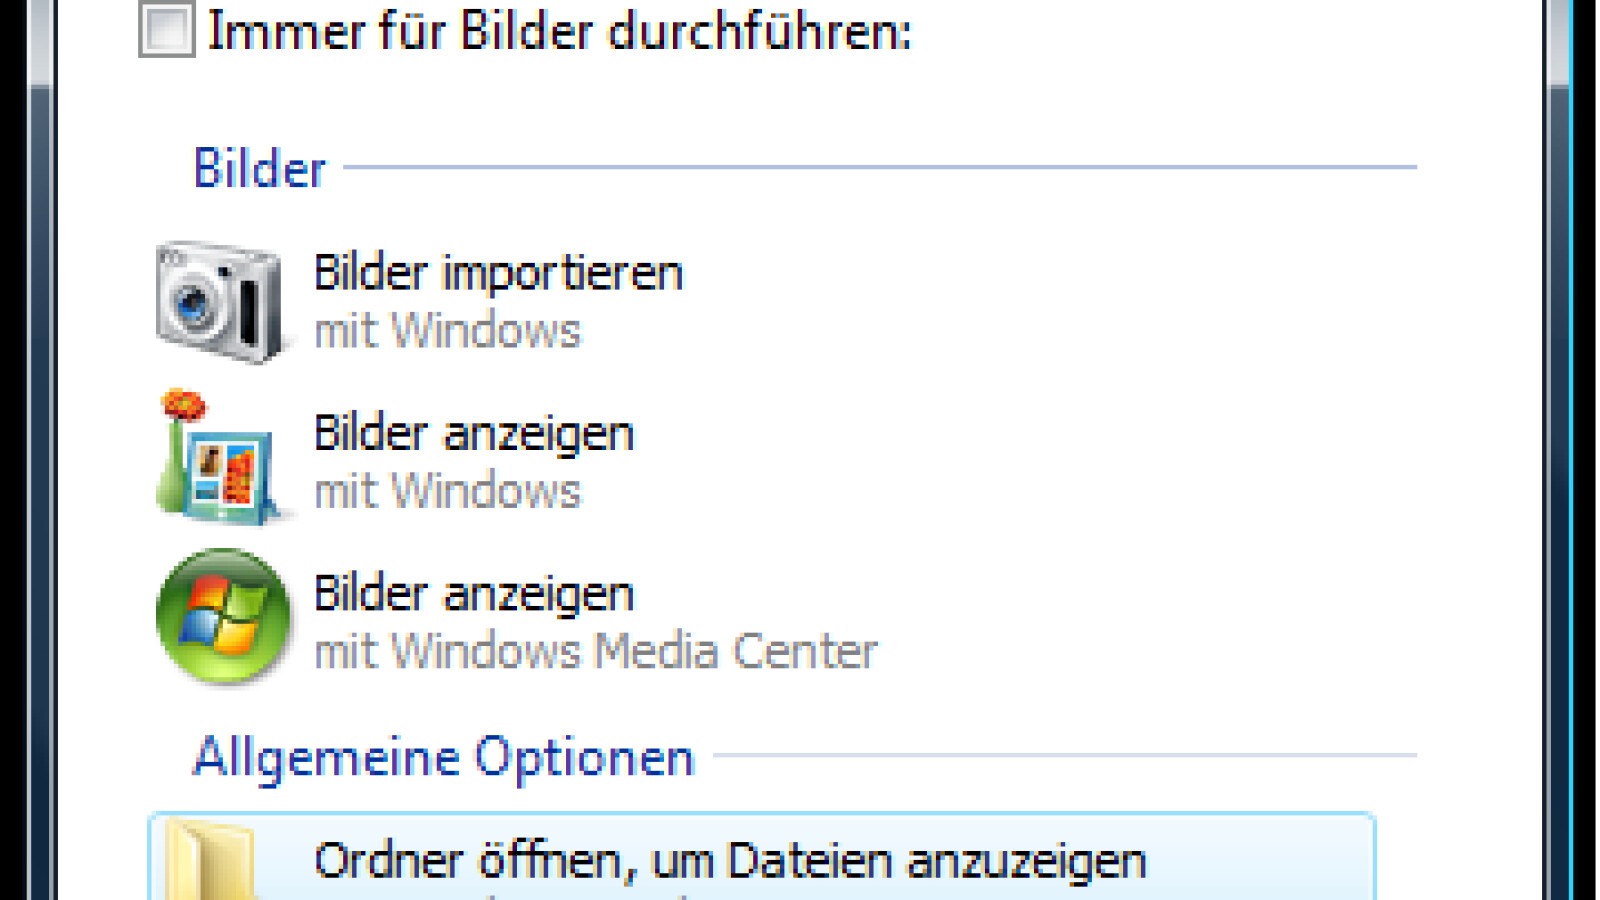
Task: Click 'mit Windows' under Bilder importieren
Action: 447,331
